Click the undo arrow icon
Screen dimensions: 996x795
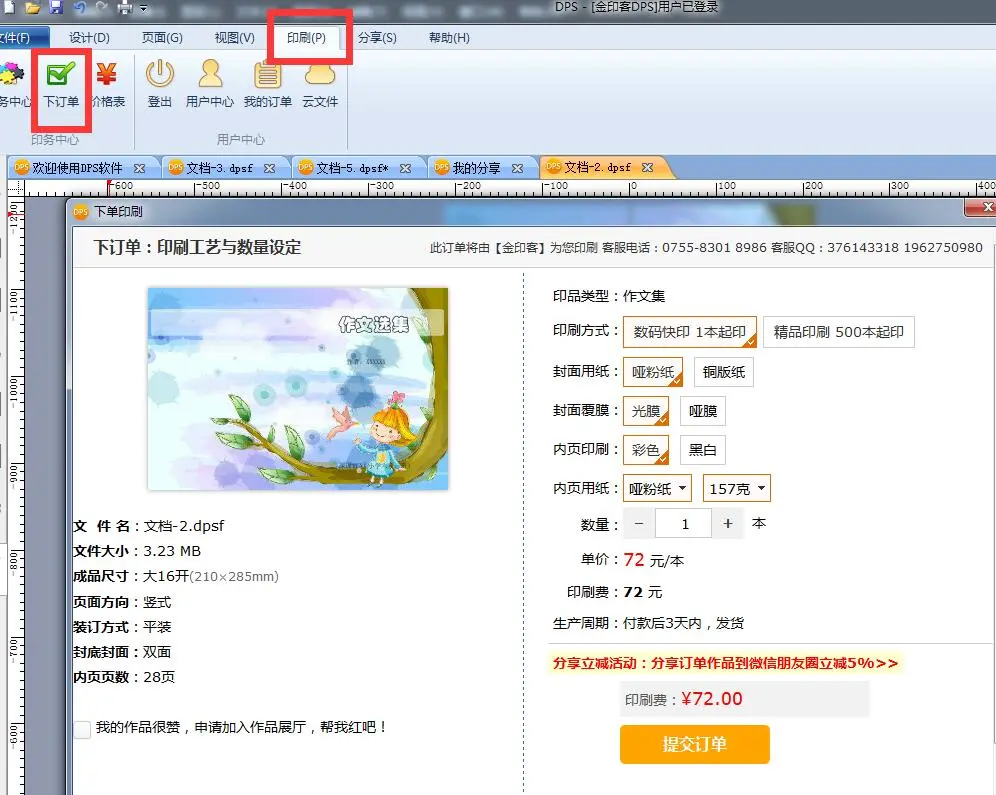(x=80, y=8)
